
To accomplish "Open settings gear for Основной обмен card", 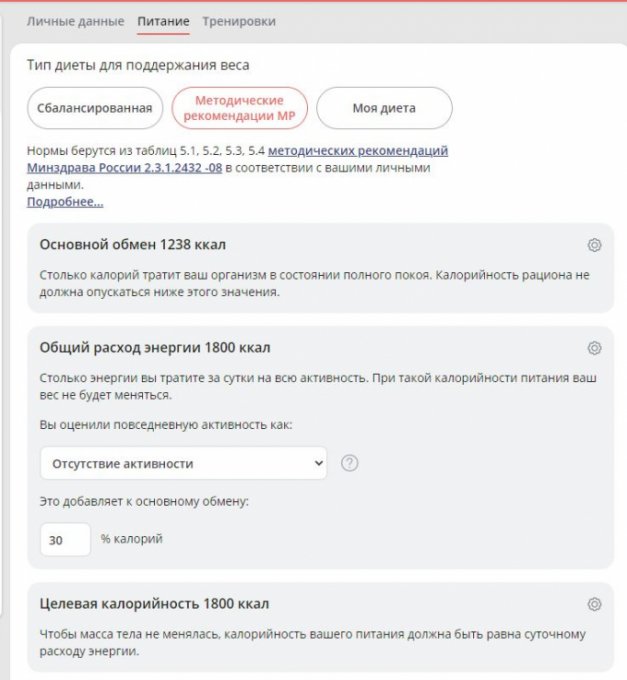I will click(594, 245).
